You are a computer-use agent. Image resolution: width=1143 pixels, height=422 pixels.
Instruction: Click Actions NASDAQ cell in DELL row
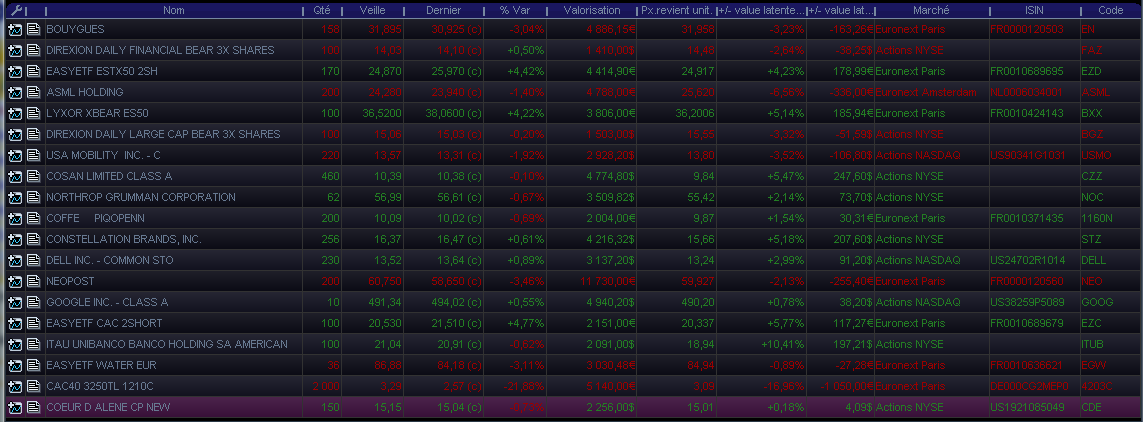(x=918, y=260)
